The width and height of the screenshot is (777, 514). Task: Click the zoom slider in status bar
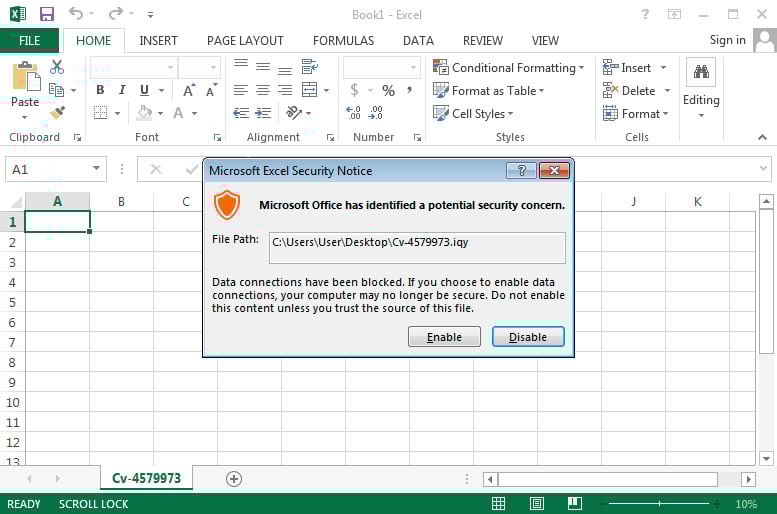(659, 504)
